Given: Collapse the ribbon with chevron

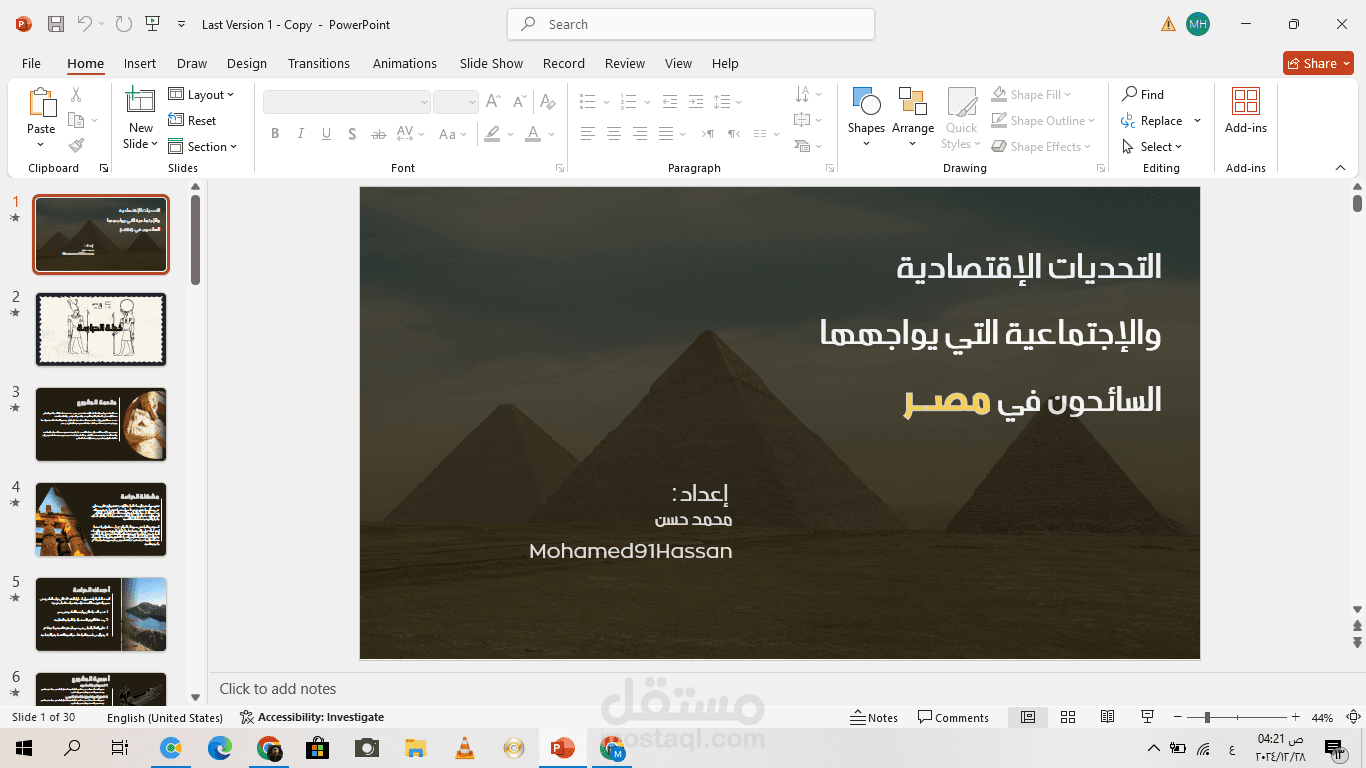Looking at the screenshot, I should pyautogui.click(x=1341, y=168).
